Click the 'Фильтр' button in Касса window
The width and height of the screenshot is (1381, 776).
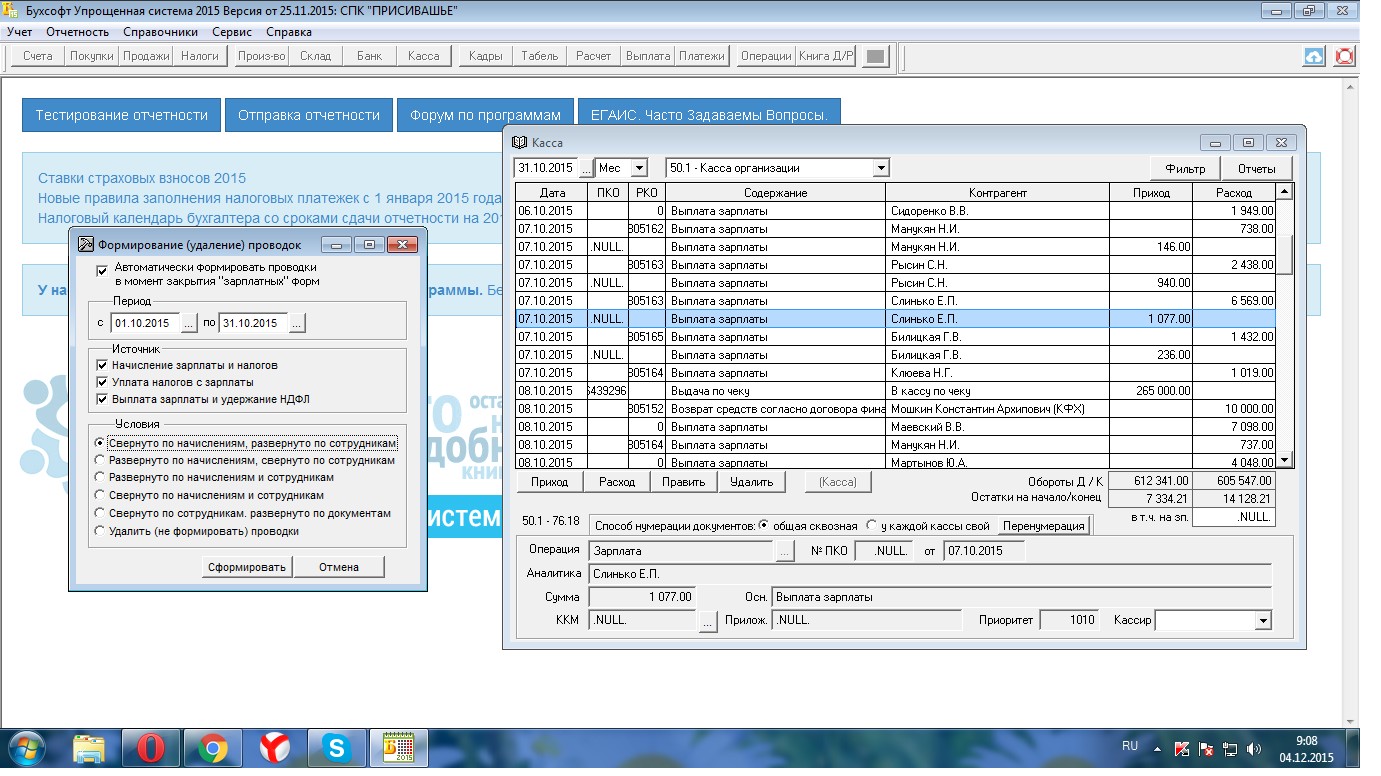tap(1185, 168)
